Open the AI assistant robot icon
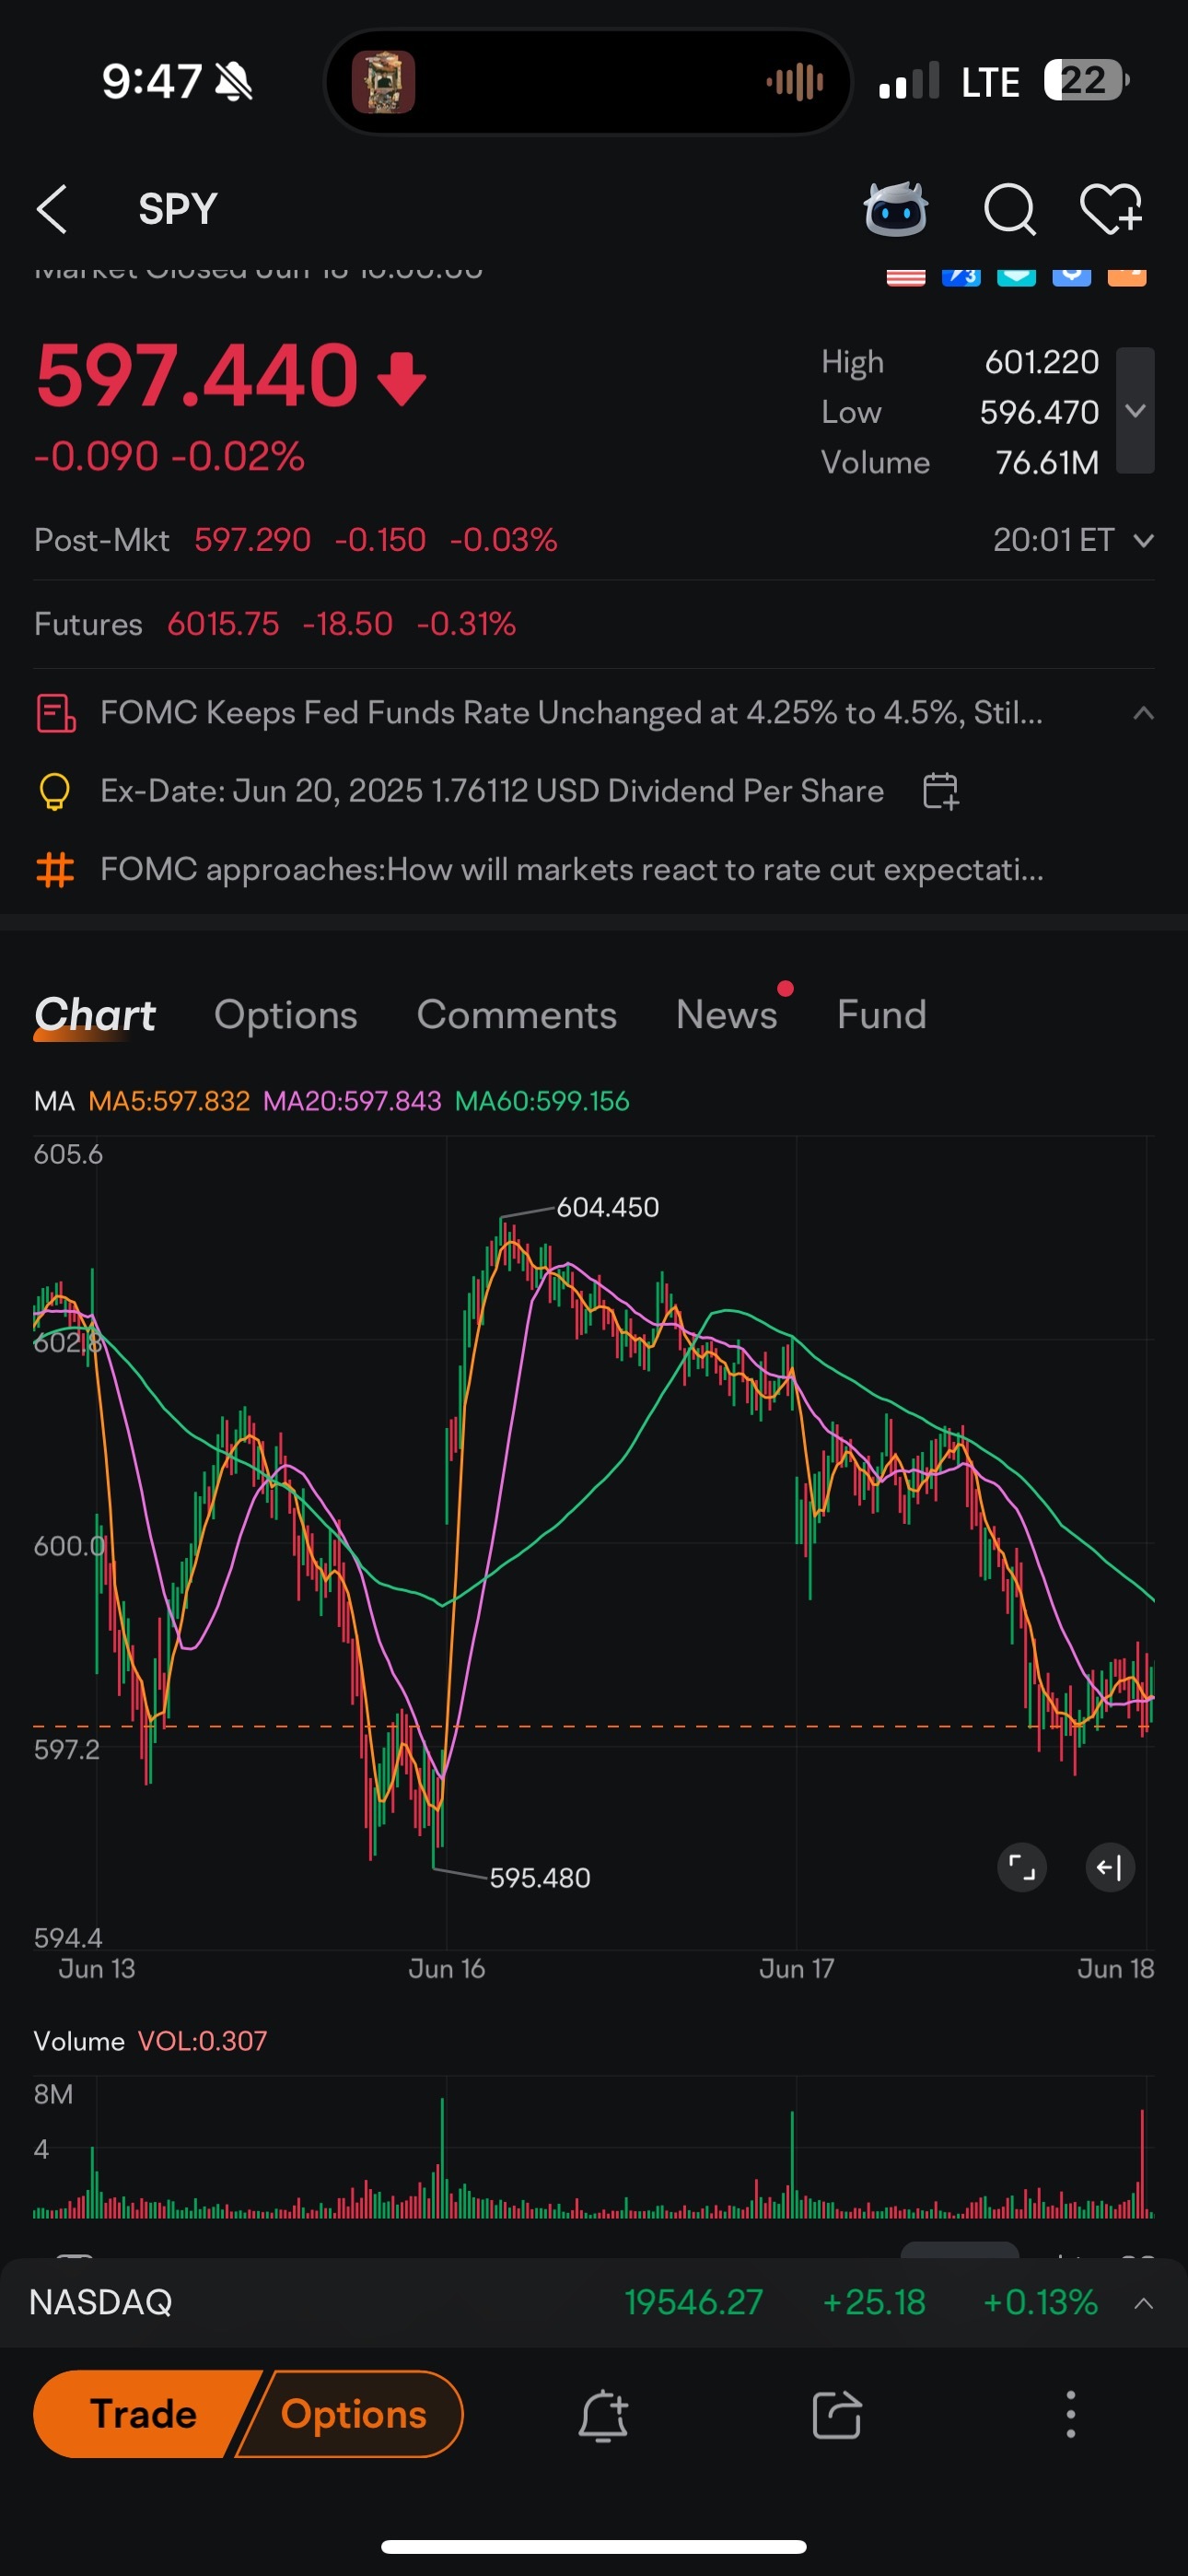 click(895, 209)
